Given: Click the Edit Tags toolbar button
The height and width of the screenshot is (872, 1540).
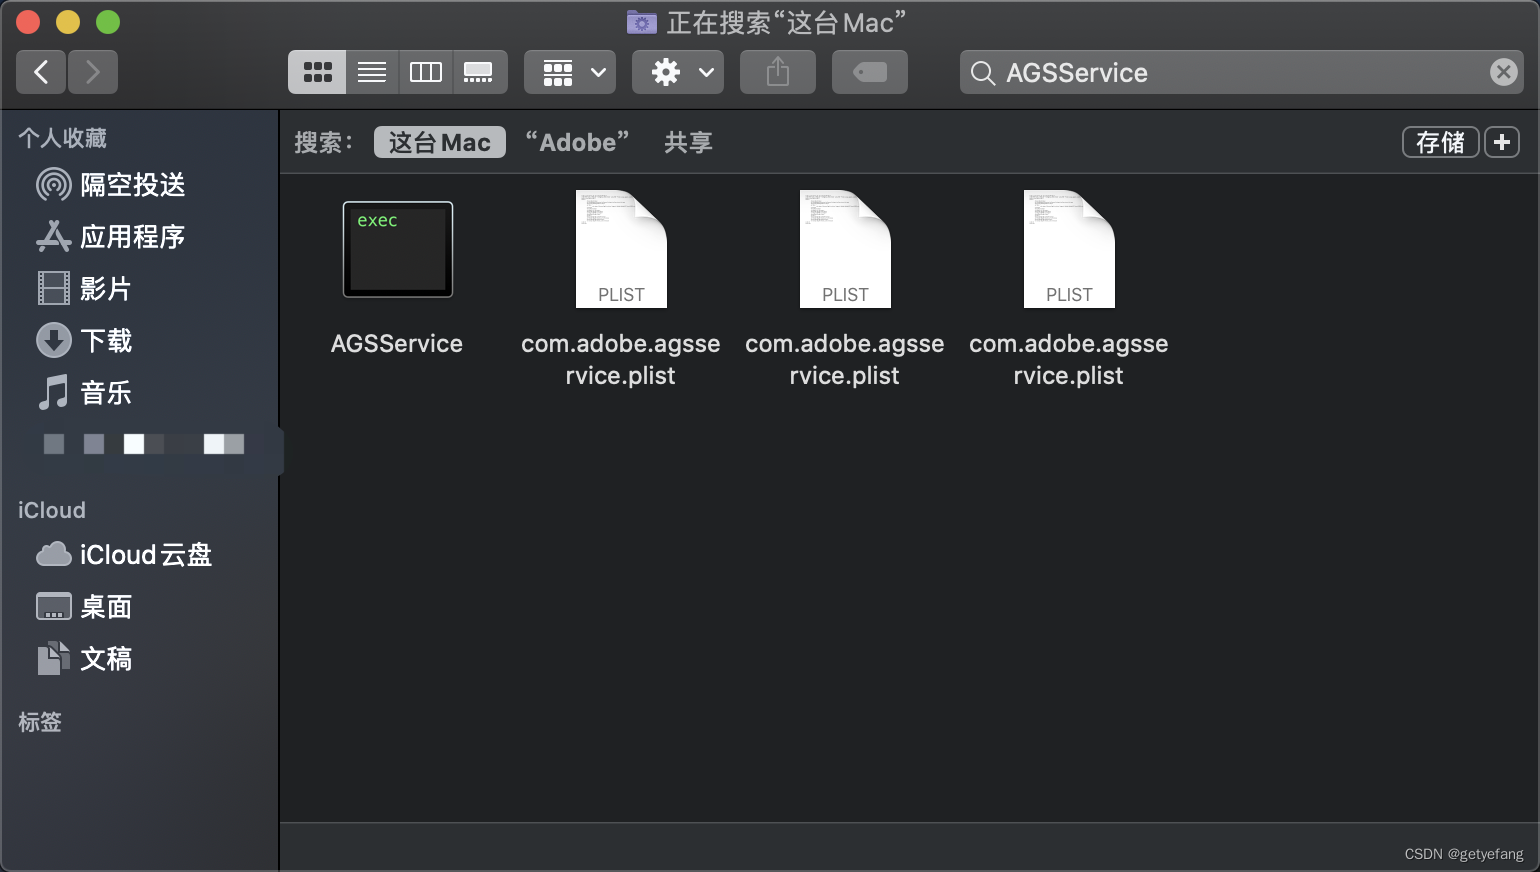Looking at the screenshot, I should pos(870,72).
